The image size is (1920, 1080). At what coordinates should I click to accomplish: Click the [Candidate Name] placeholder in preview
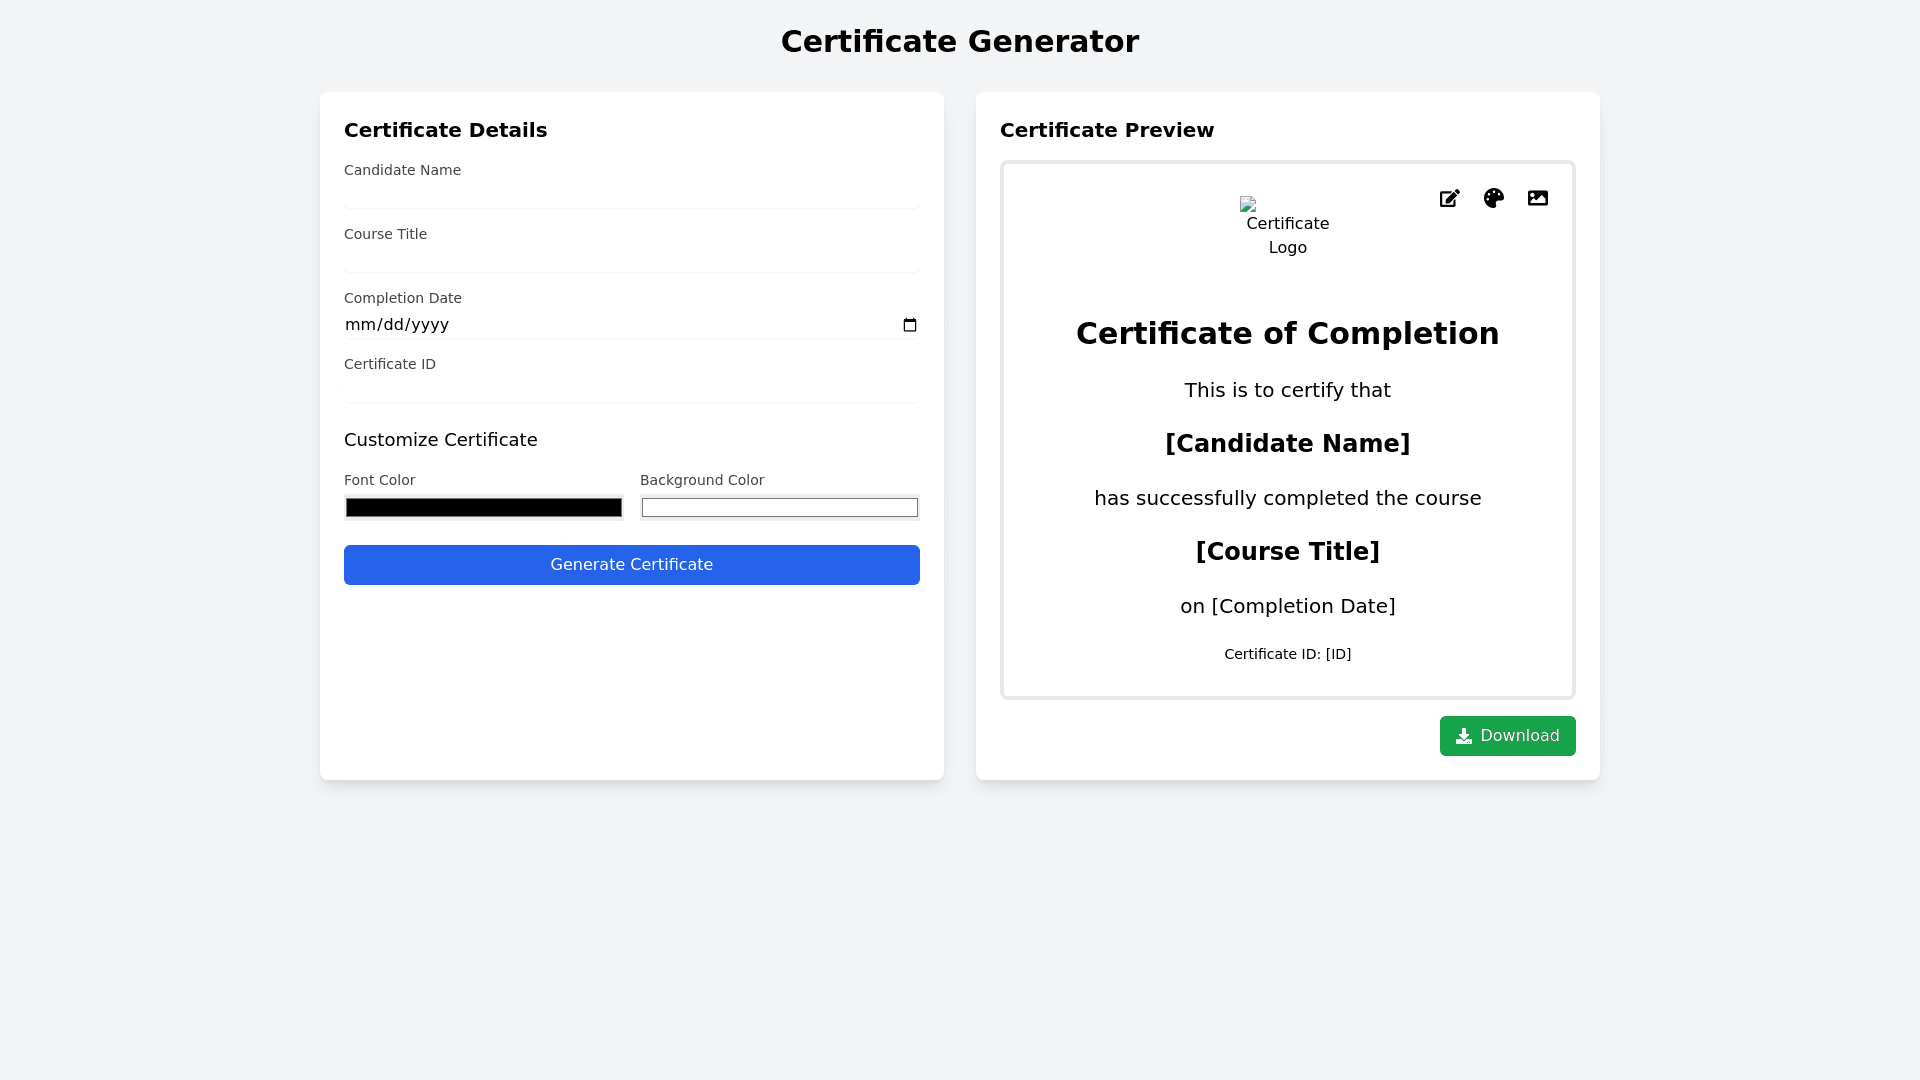click(x=1287, y=444)
